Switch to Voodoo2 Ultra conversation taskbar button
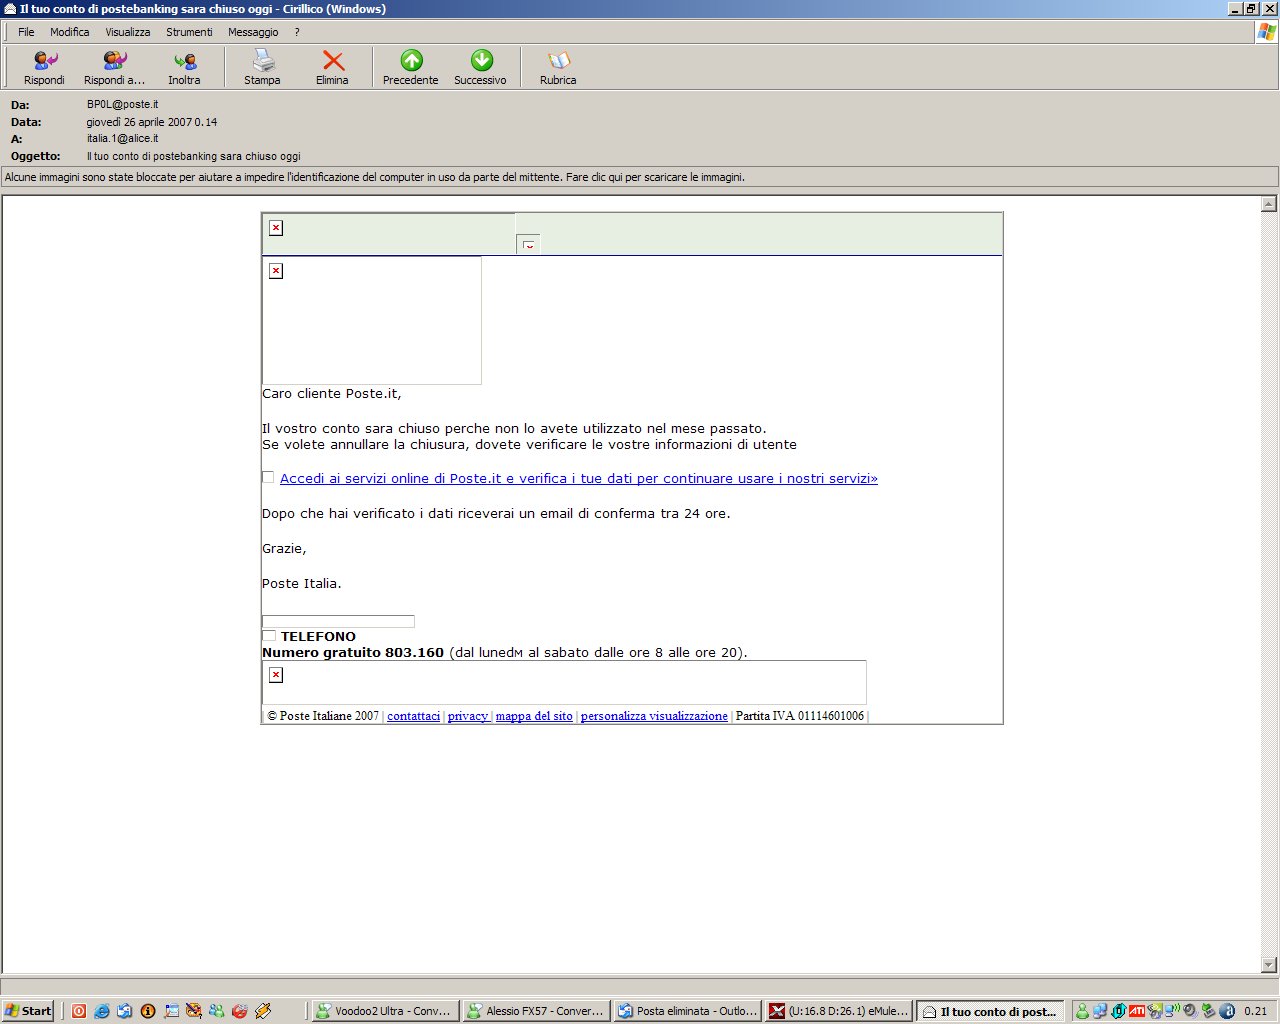This screenshot has height=1024, width=1280. point(384,1011)
